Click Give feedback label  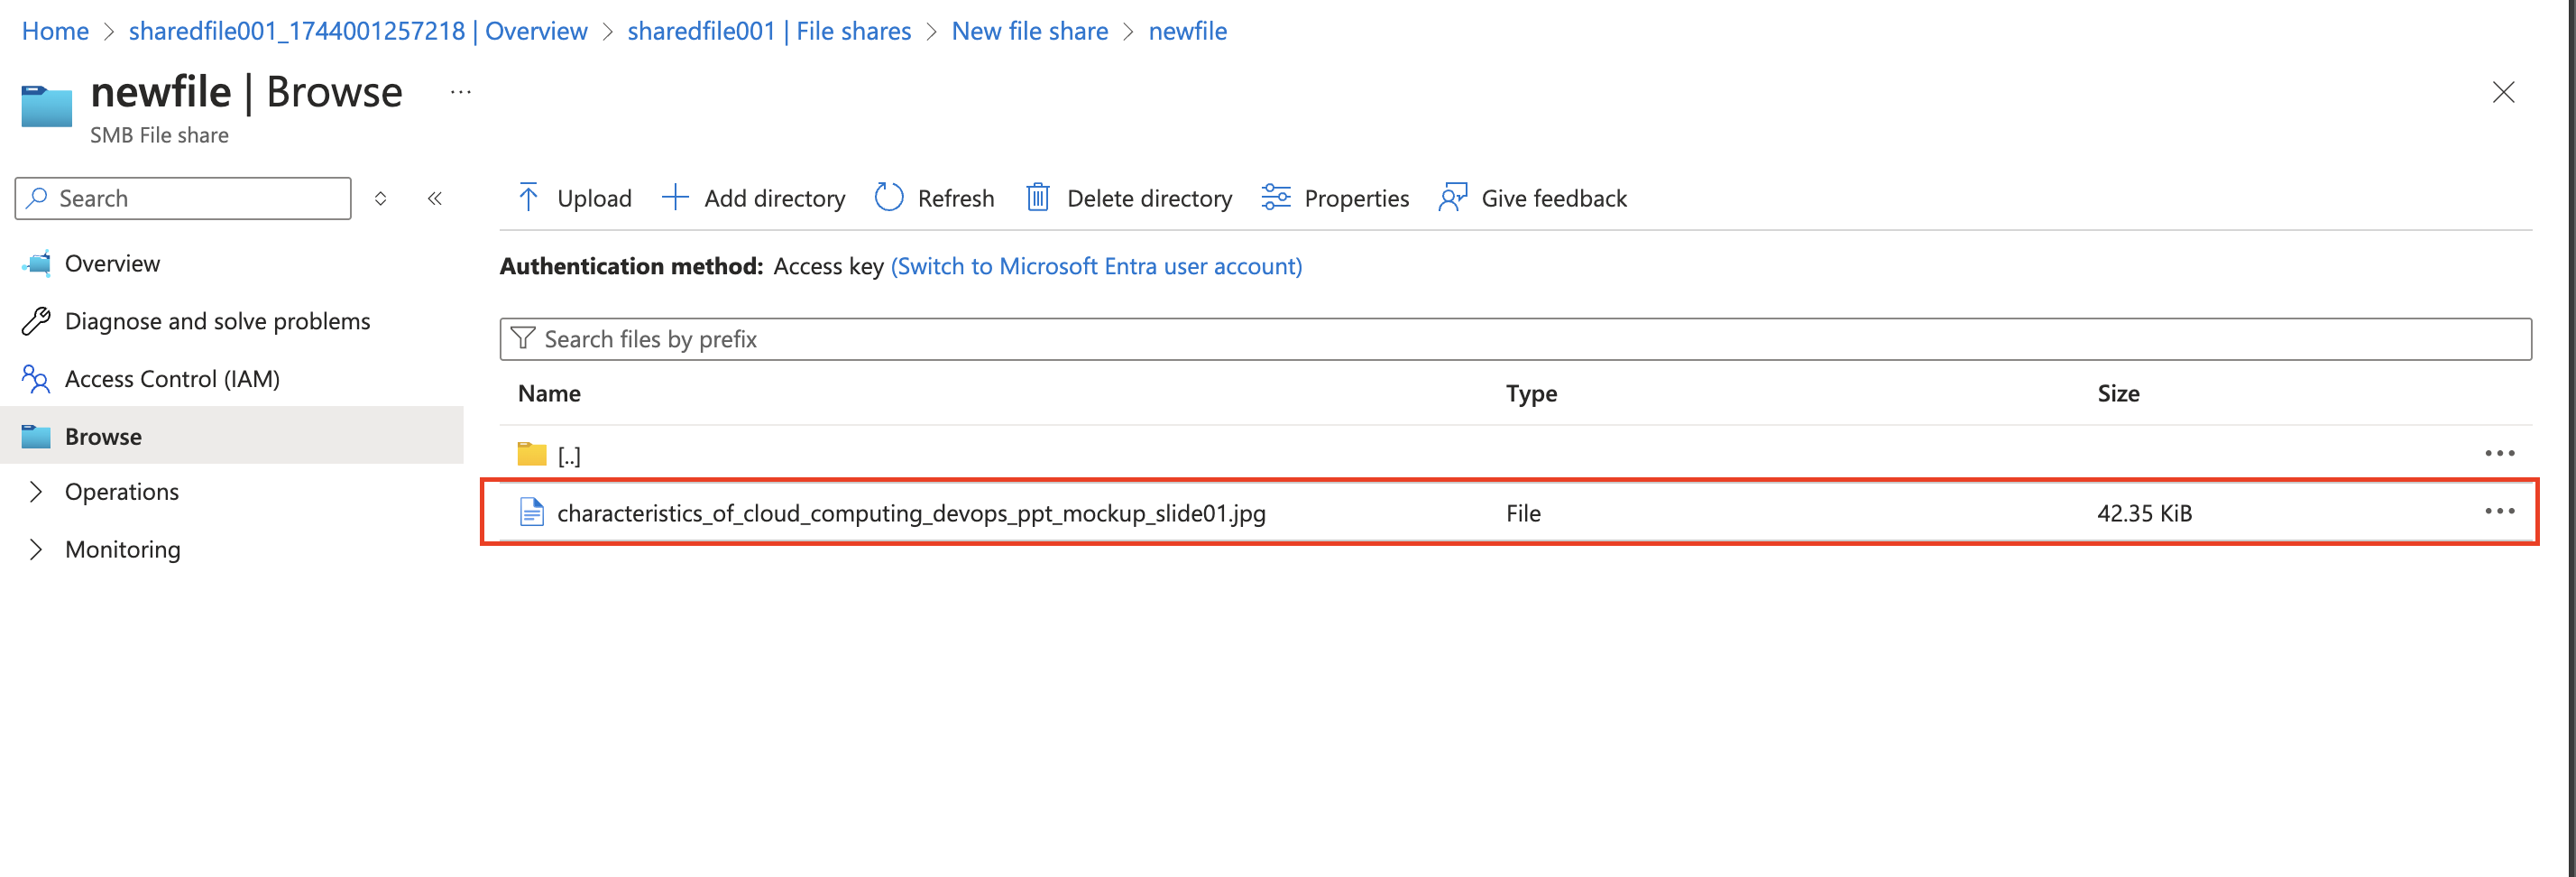coord(1553,198)
